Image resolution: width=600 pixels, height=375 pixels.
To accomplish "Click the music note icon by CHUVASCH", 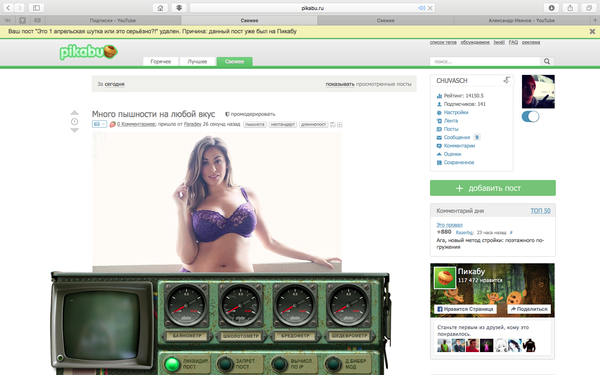I will click(507, 80).
